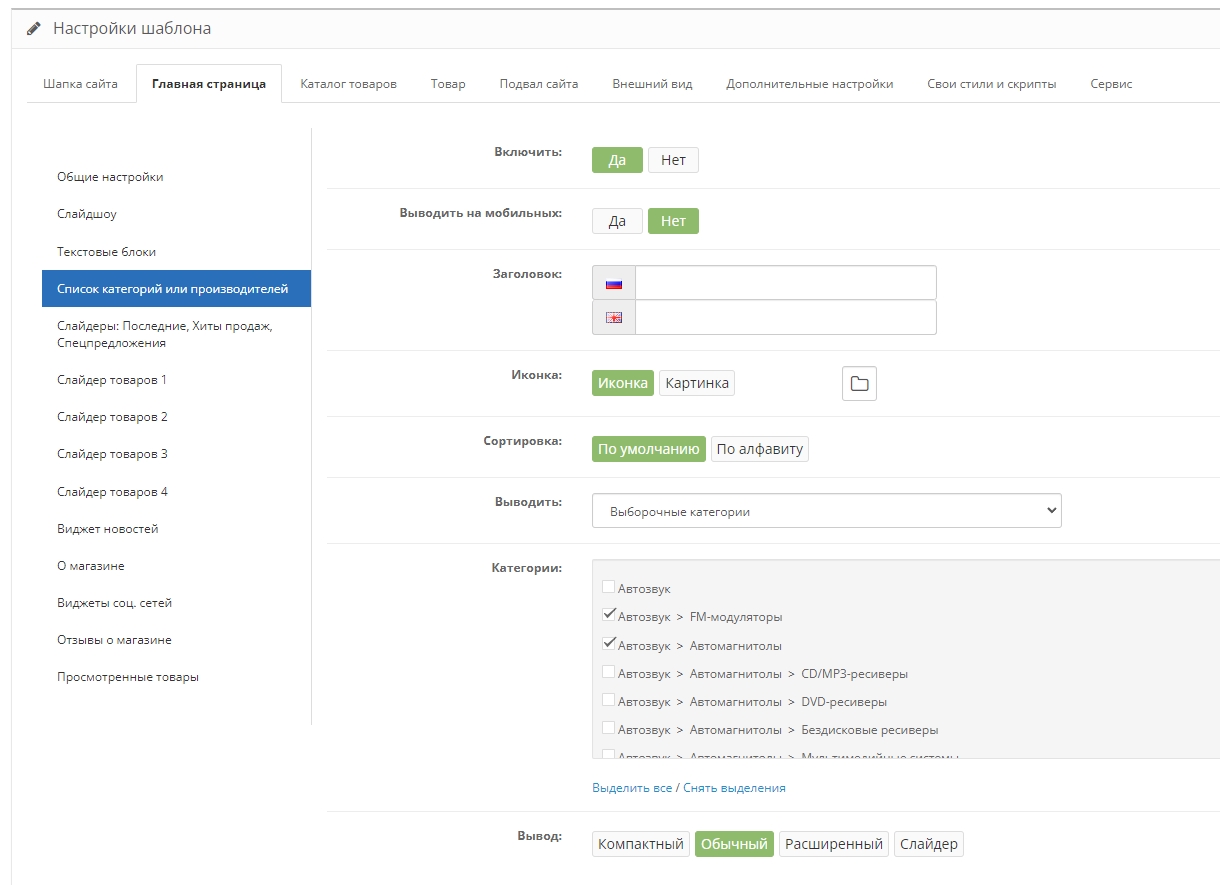The width and height of the screenshot is (1220, 885).
Task: Click the pencil icon beside Настройки шаблона
Action: (x=34, y=29)
